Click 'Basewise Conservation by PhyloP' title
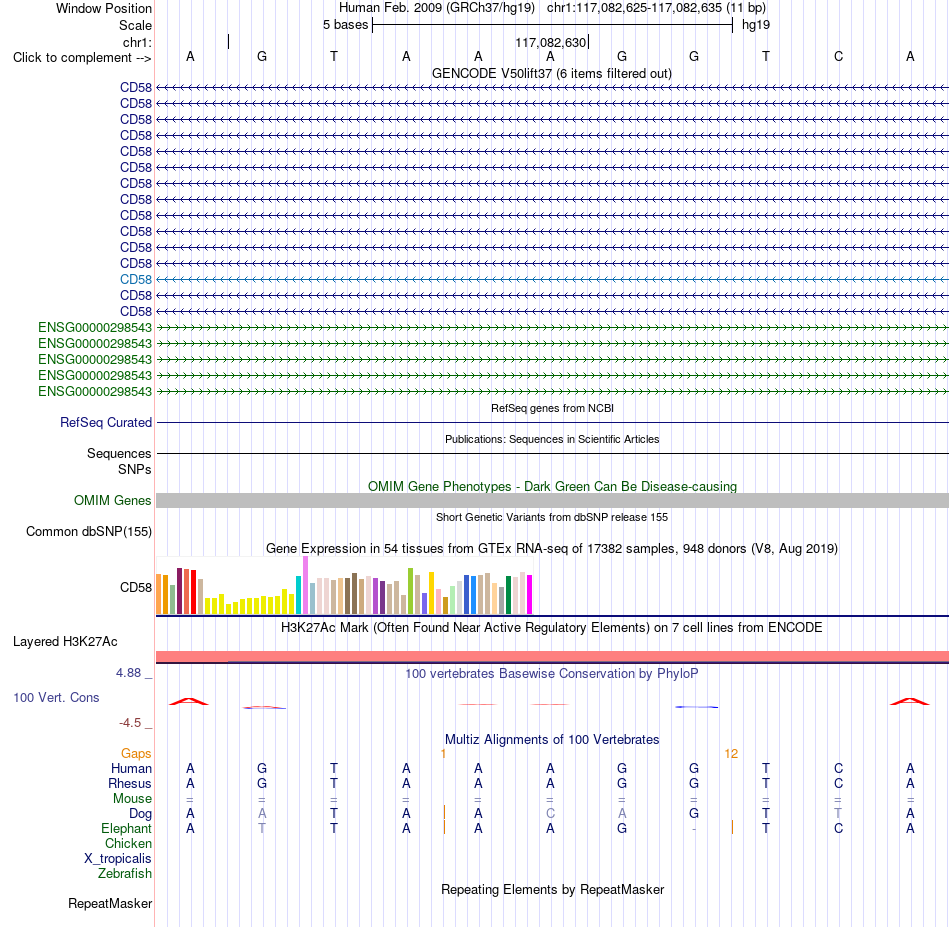This screenshot has width=950, height=927. [551, 674]
